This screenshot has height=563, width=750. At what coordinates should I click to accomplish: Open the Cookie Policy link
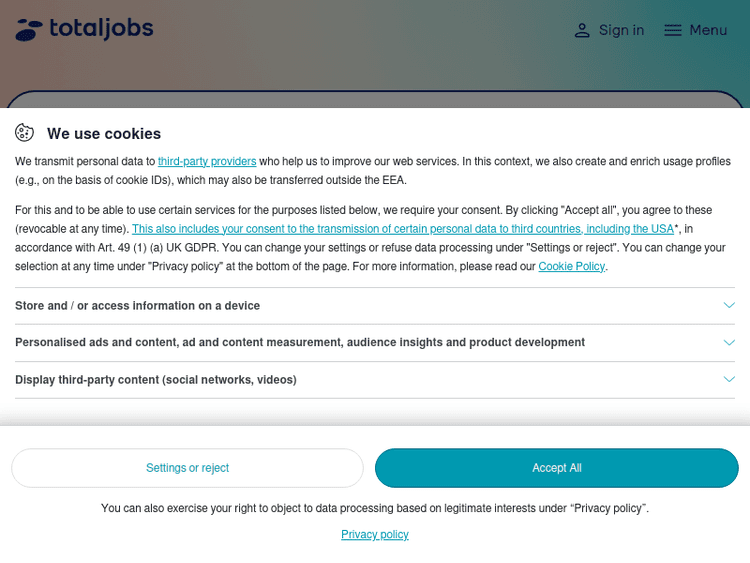click(x=571, y=266)
